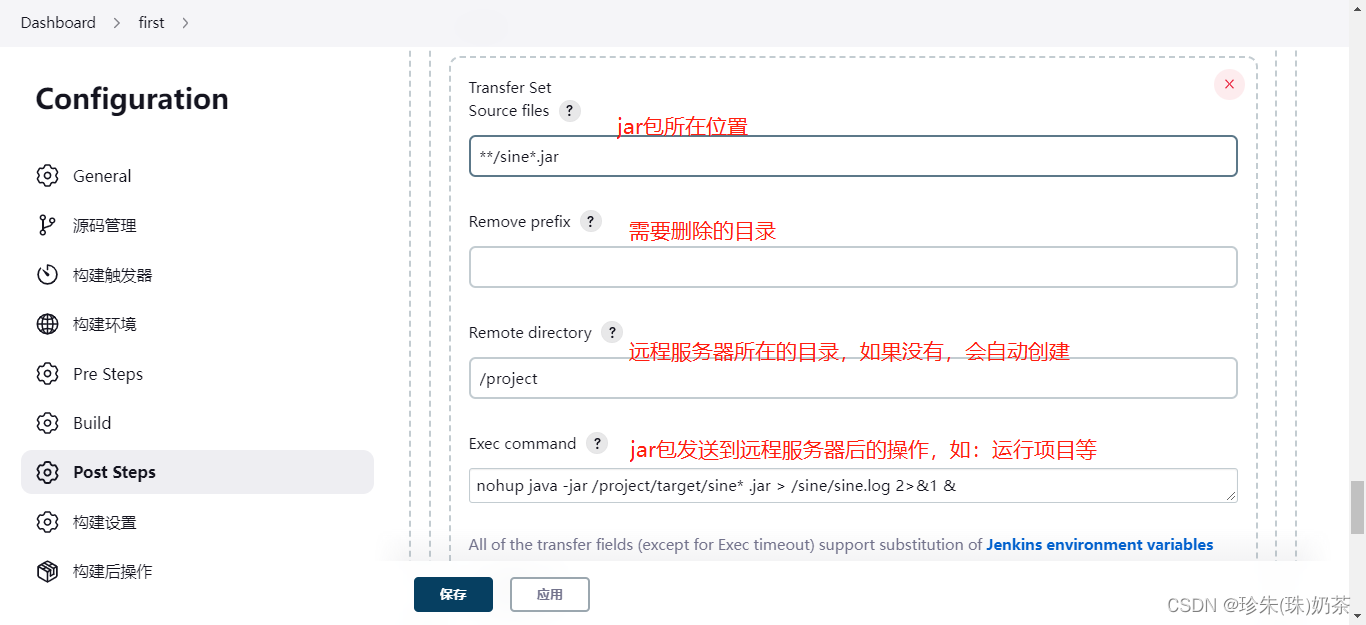The image size is (1366, 625).
Task: Focus the Source files input field
Action: tap(853, 156)
